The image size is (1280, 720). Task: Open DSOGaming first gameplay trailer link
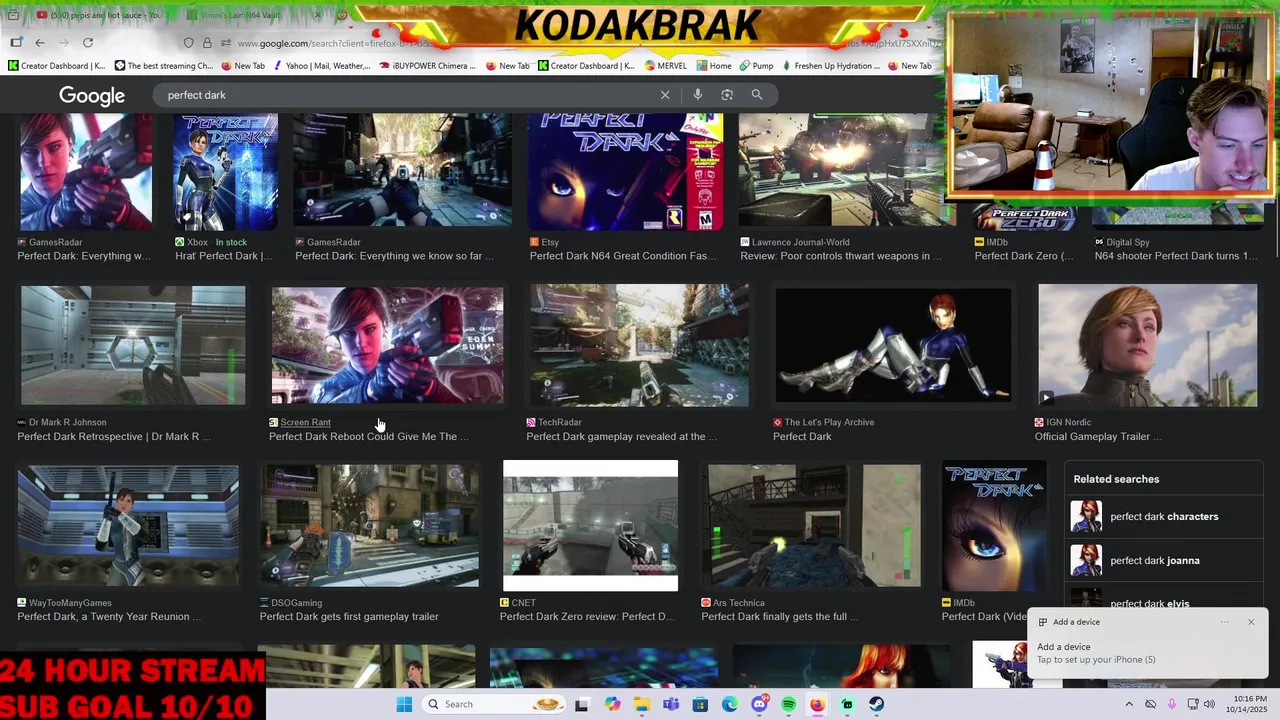pyautogui.click(x=349, y=616)
